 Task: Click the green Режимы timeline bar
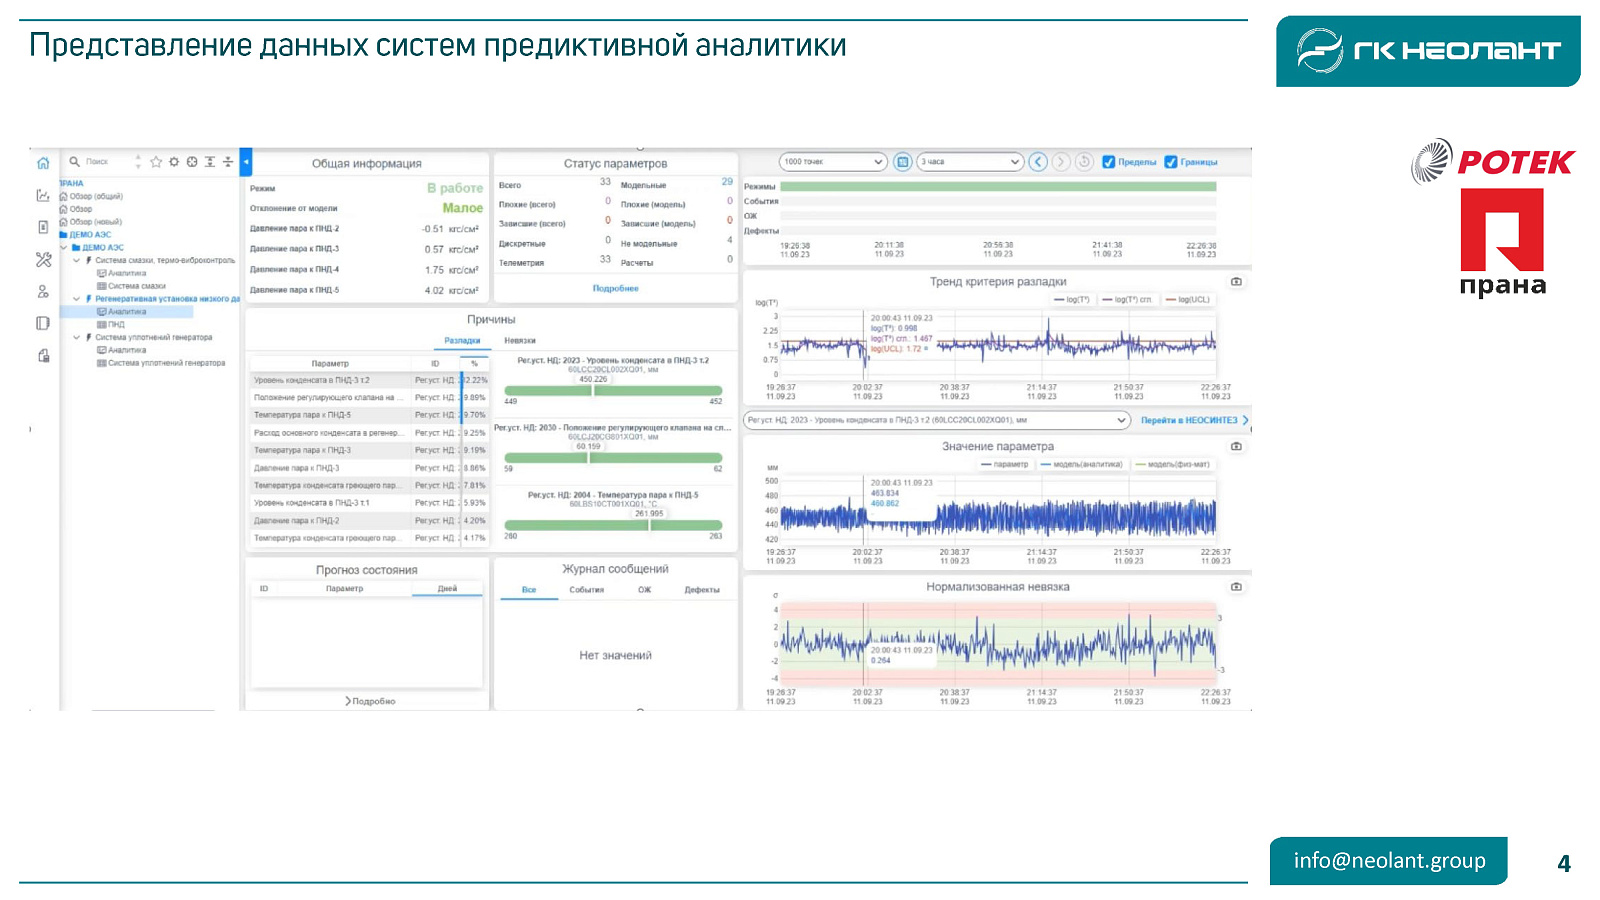pyautogui.click(x=997, y=187)
